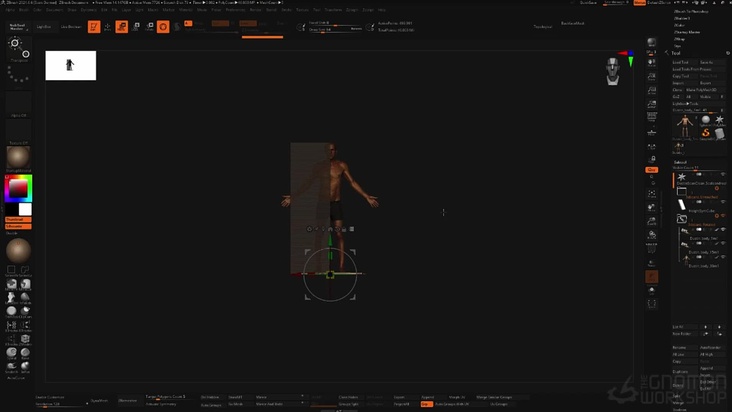Activate the Edit mode button
The width and height of the screenshot is (732, 412).
pyautogui.click(x=94, y=27)
